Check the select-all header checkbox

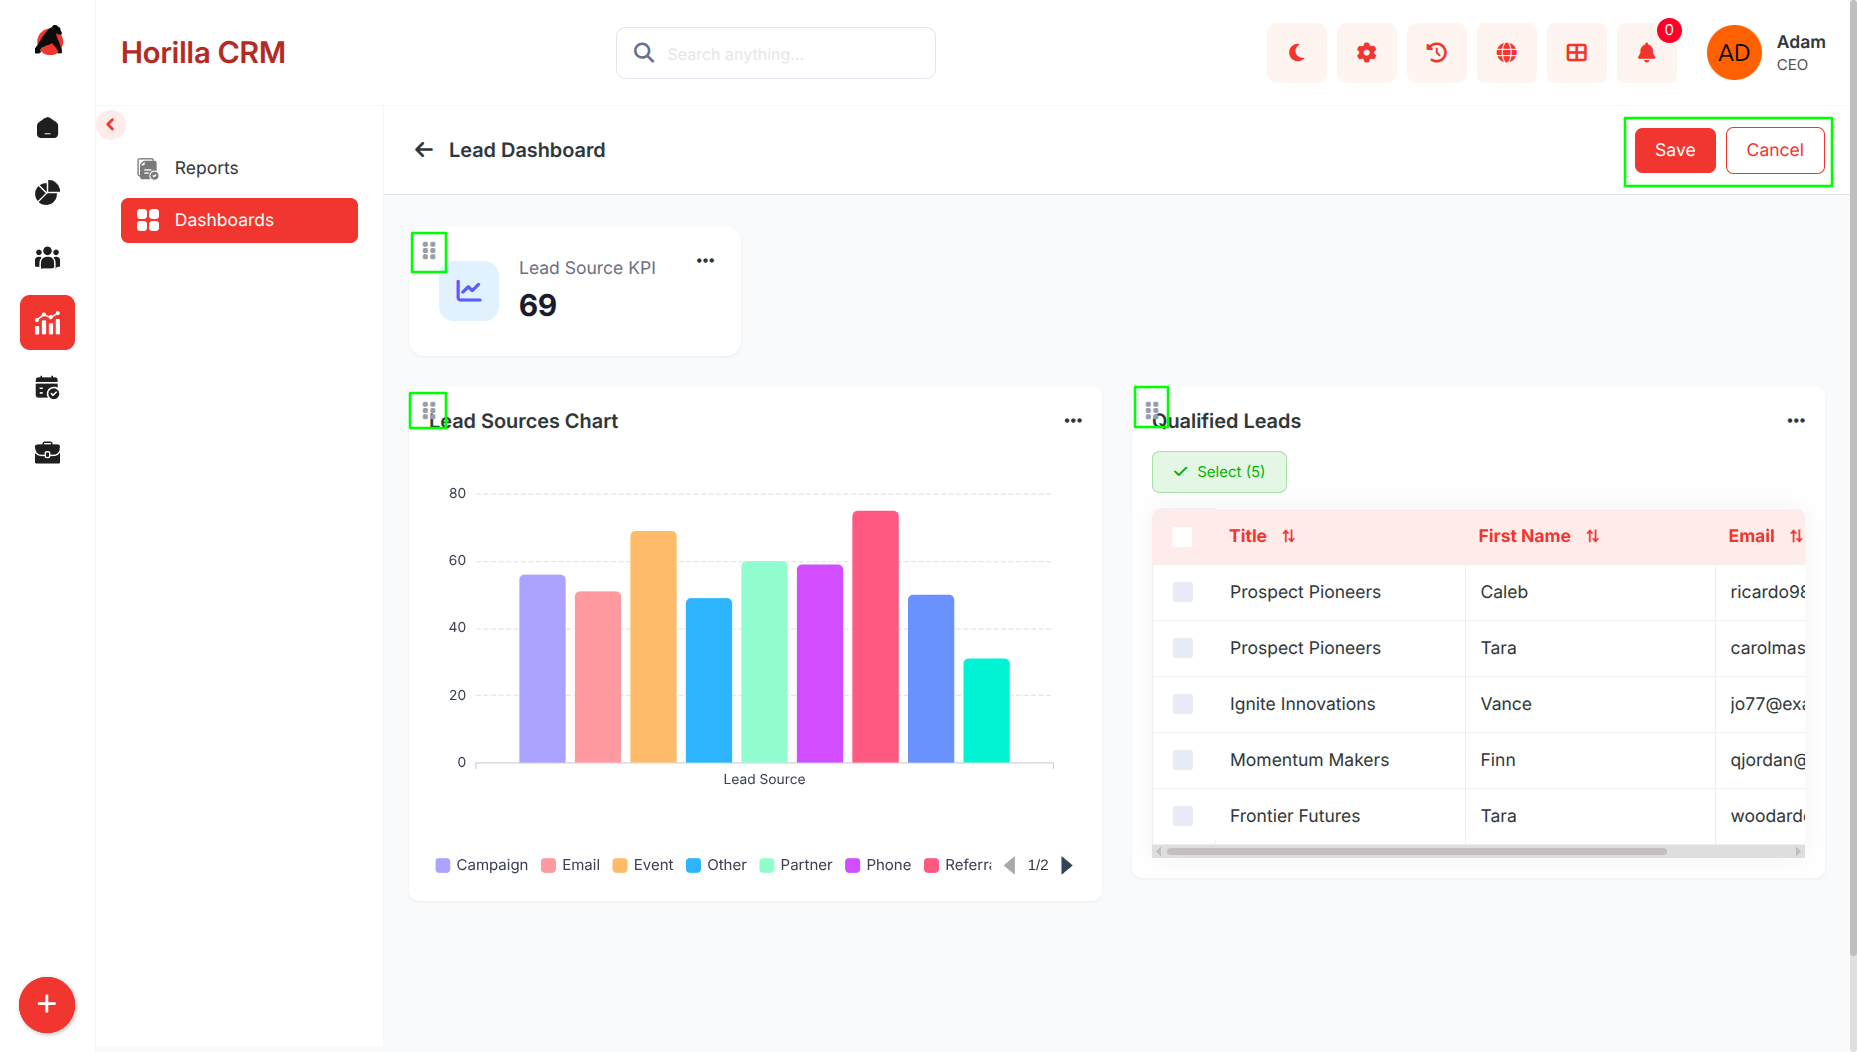[1182, 537]
